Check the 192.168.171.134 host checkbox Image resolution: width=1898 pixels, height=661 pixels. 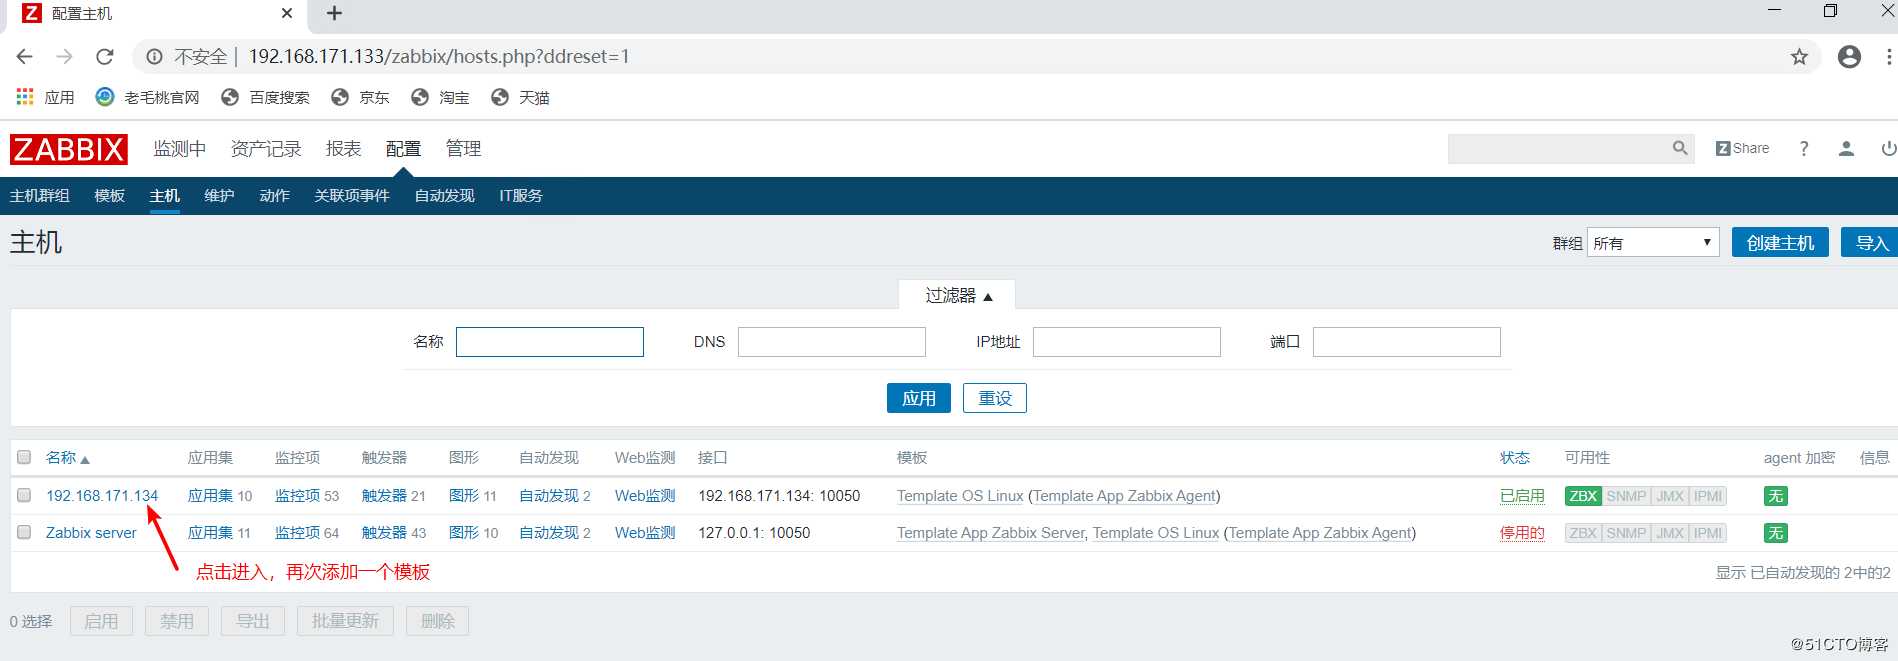pyautogui.click(x=24, y=495)
